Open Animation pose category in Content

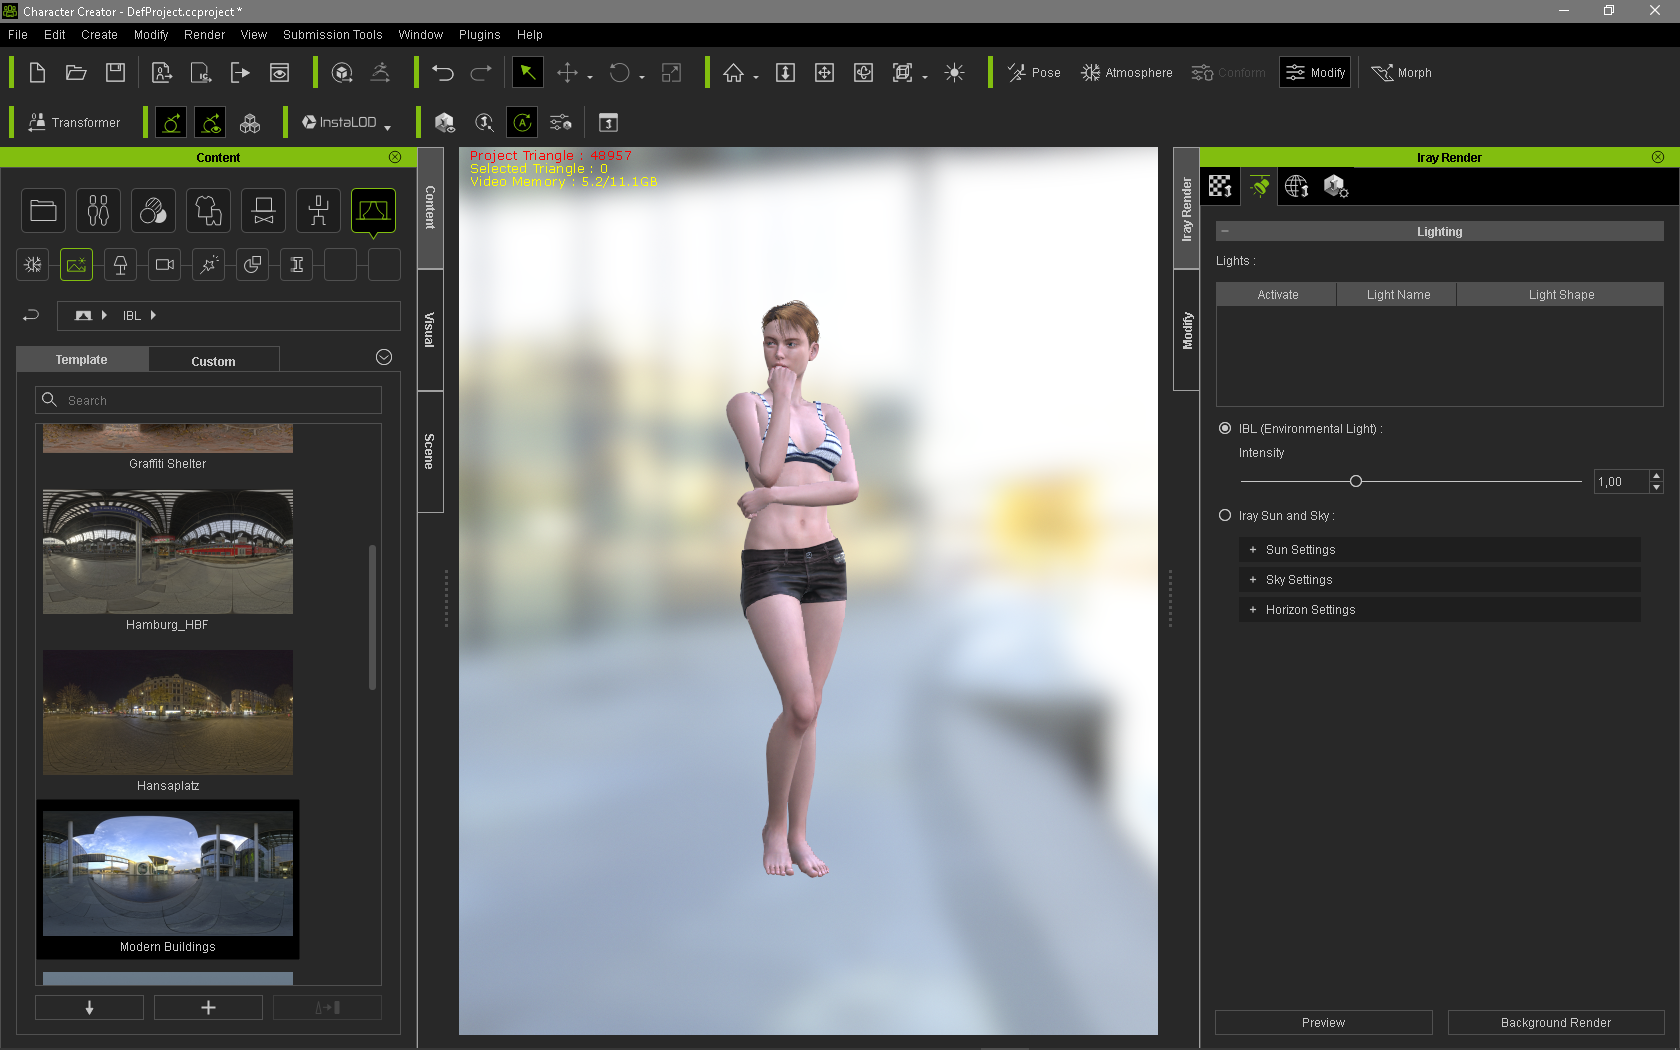coord(318,211)
